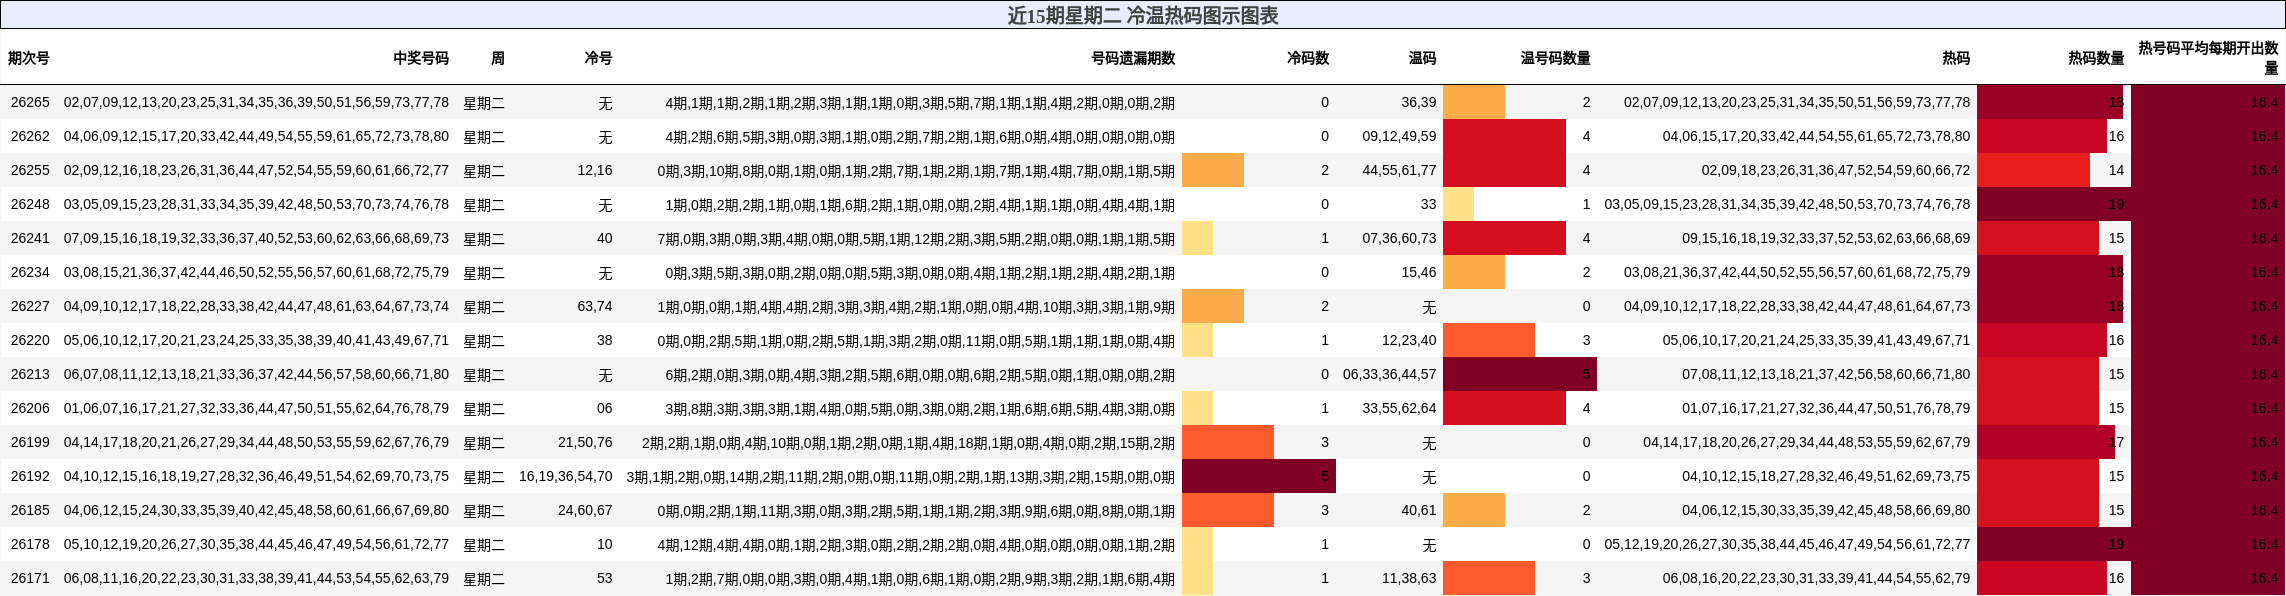Click the 周 column header
2286x596 pixels.
coord(498,58)
